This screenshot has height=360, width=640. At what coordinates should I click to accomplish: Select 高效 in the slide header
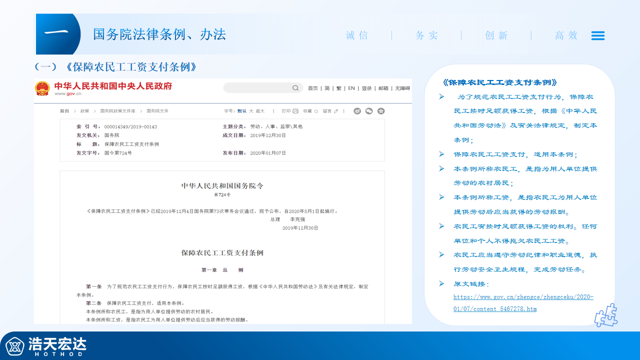pyautogui.click(x=566, y=36)
